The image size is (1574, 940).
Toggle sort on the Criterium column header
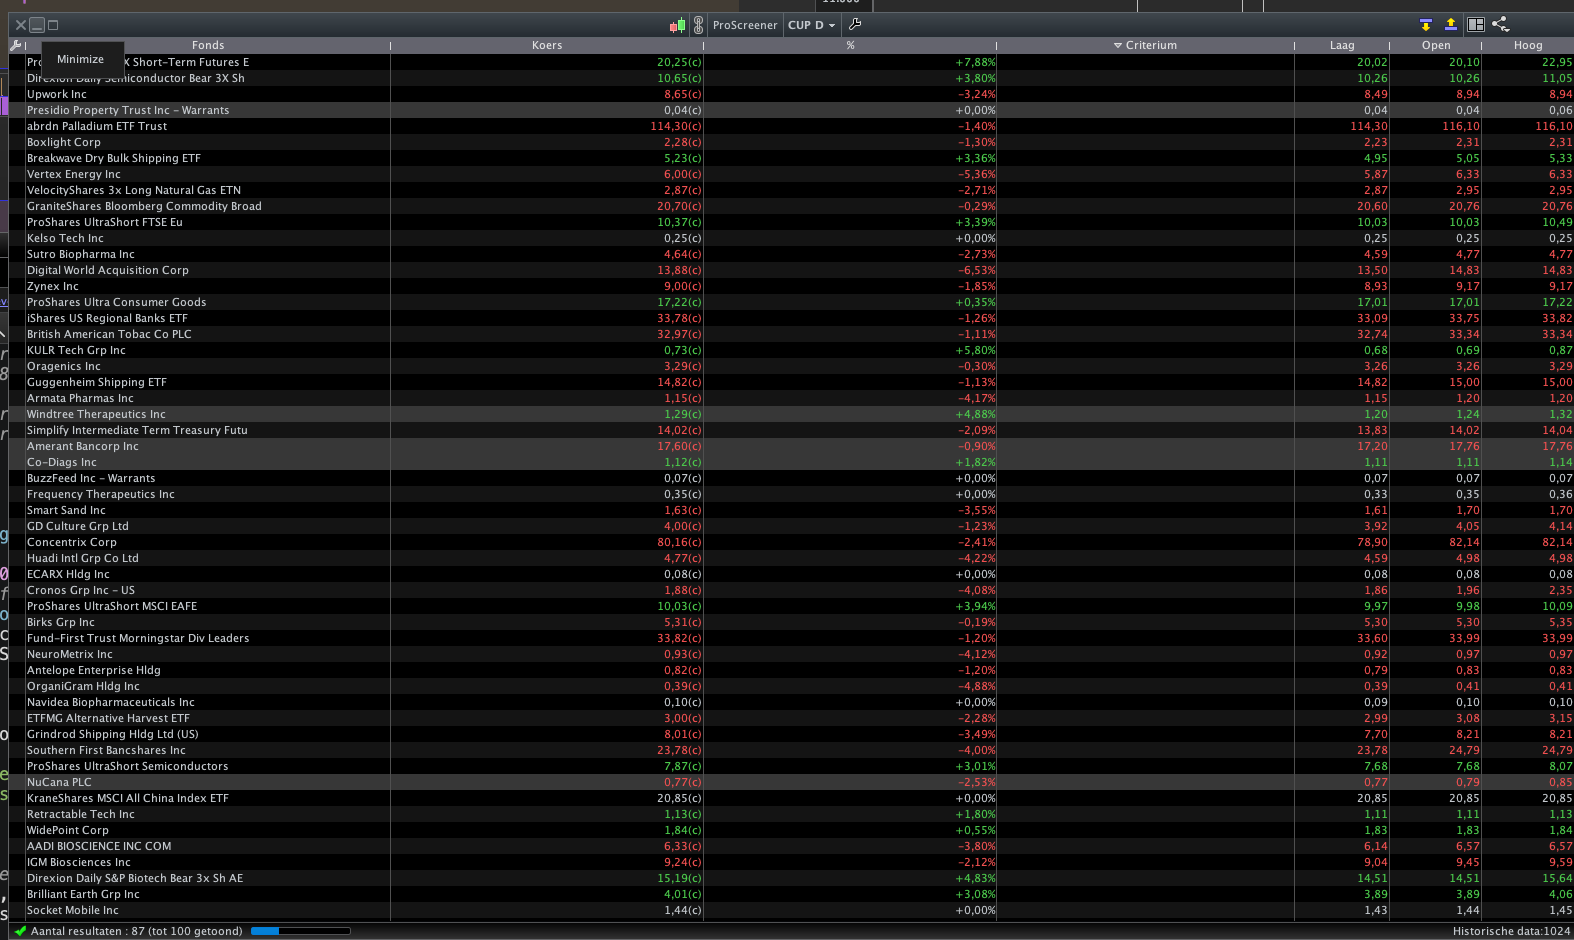tap(1146, 45)
